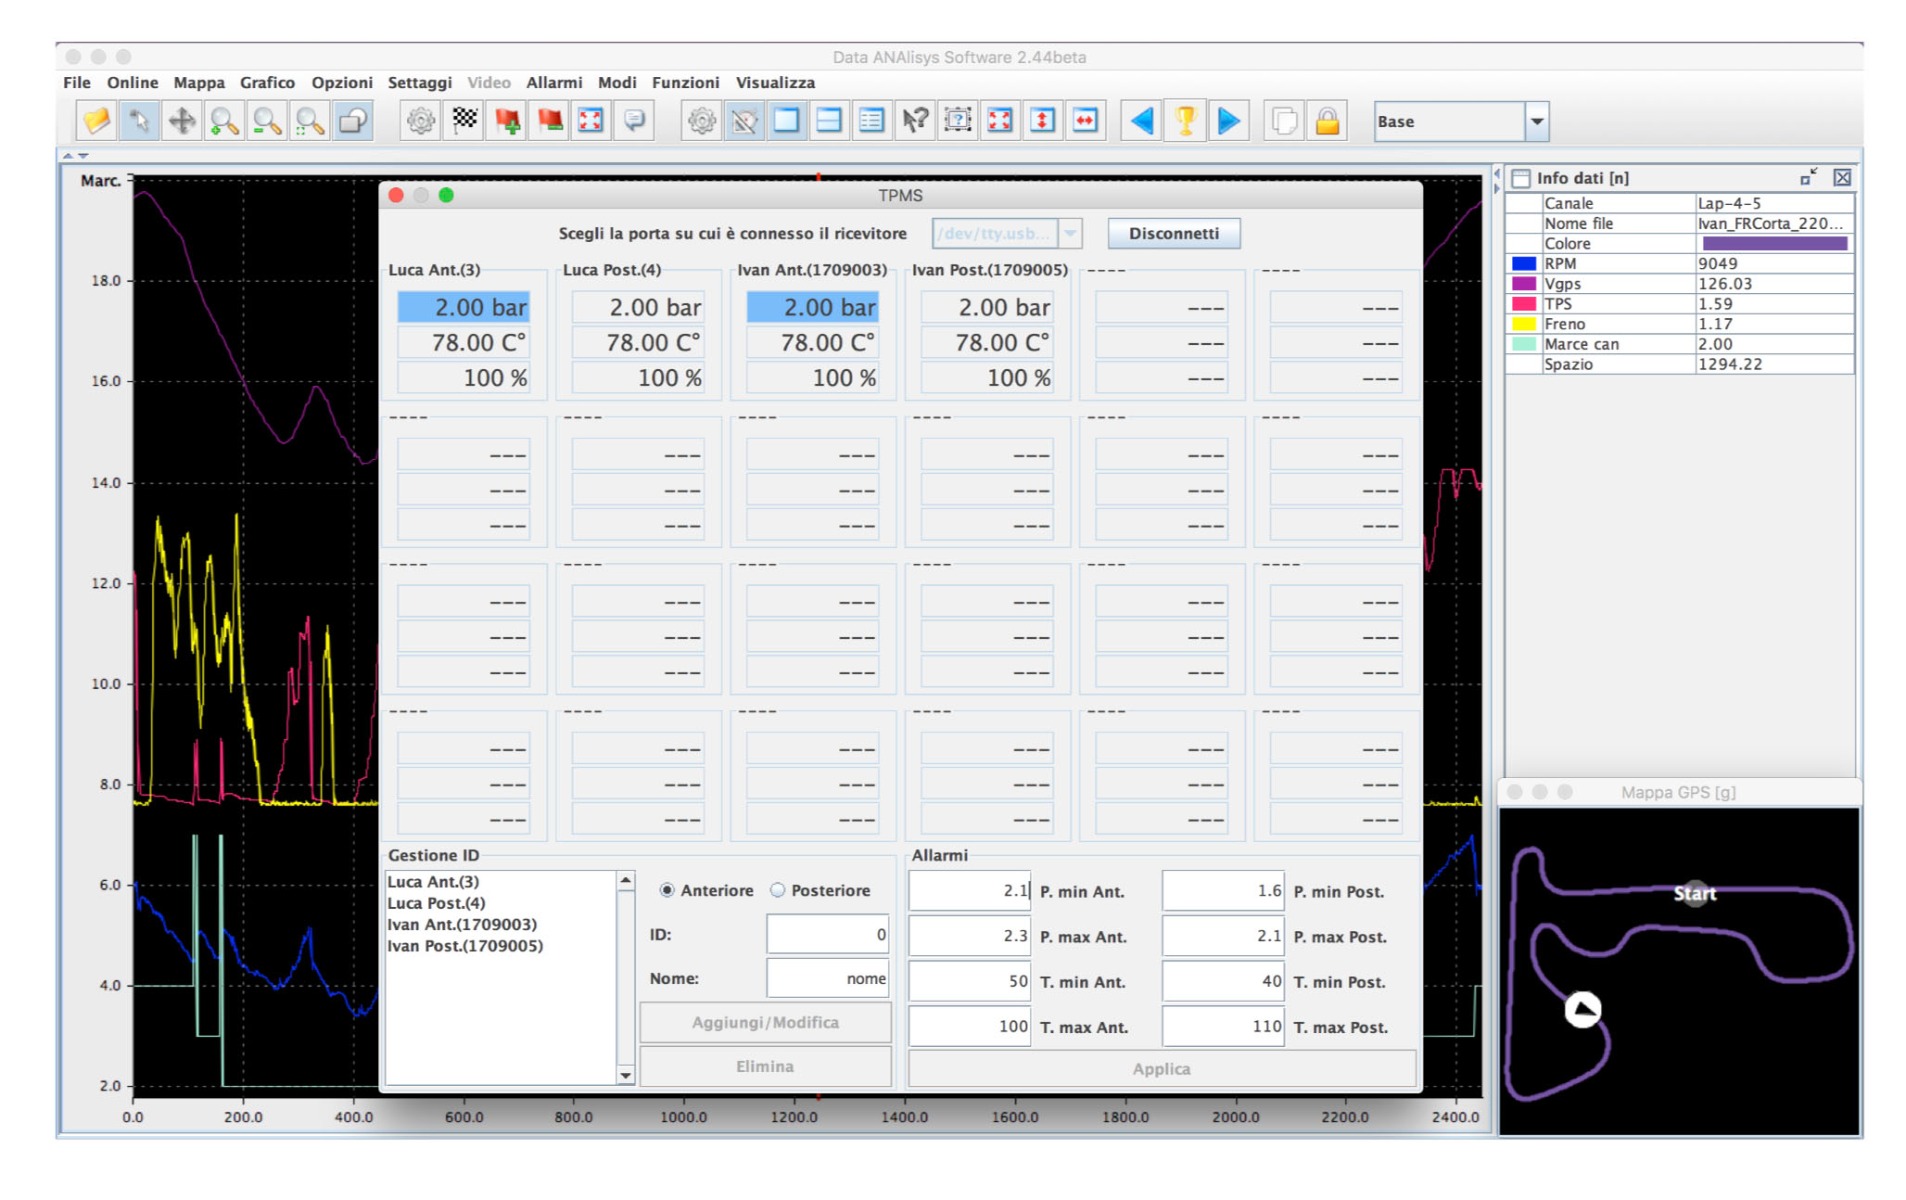
Task: Click the Applica button
Action: coord(1160,1068)
